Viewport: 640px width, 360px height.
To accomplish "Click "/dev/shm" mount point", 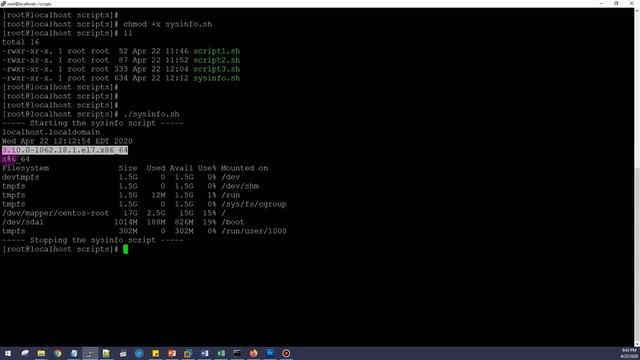I will pyautogui.click(x=240, y=186).
